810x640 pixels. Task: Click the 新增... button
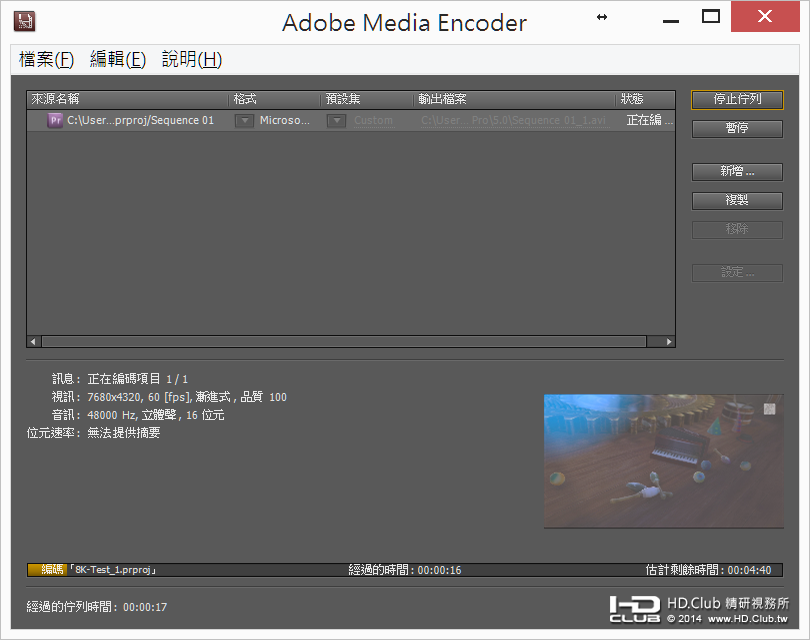737,171
